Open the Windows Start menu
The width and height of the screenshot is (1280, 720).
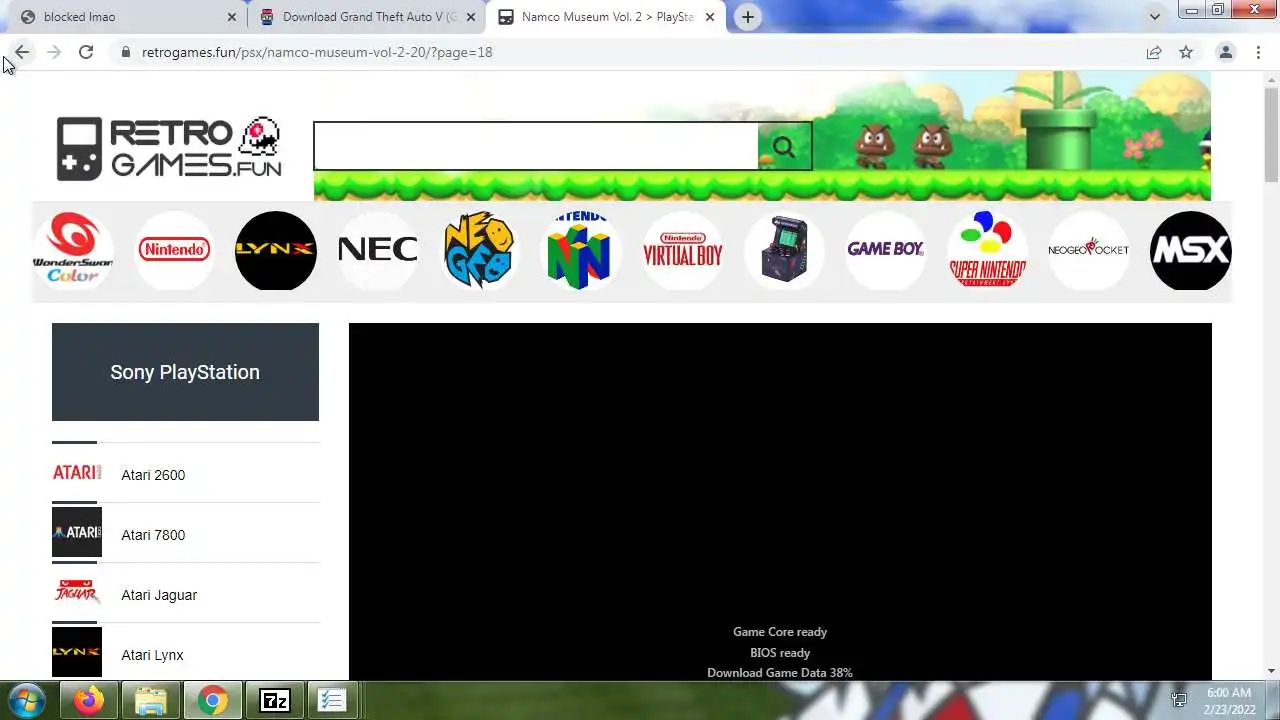[x=26, y=700]
